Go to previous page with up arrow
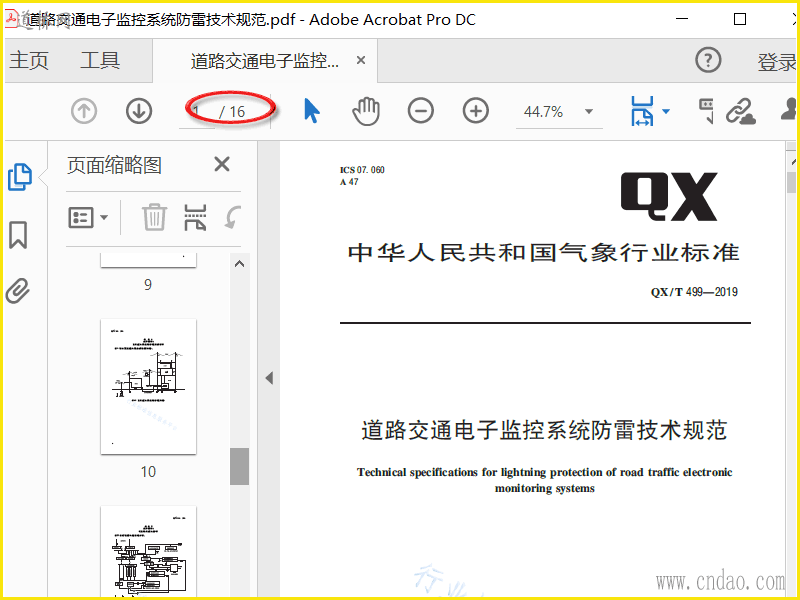The height and width of the screenshot is (600, 800). point(84,111)
